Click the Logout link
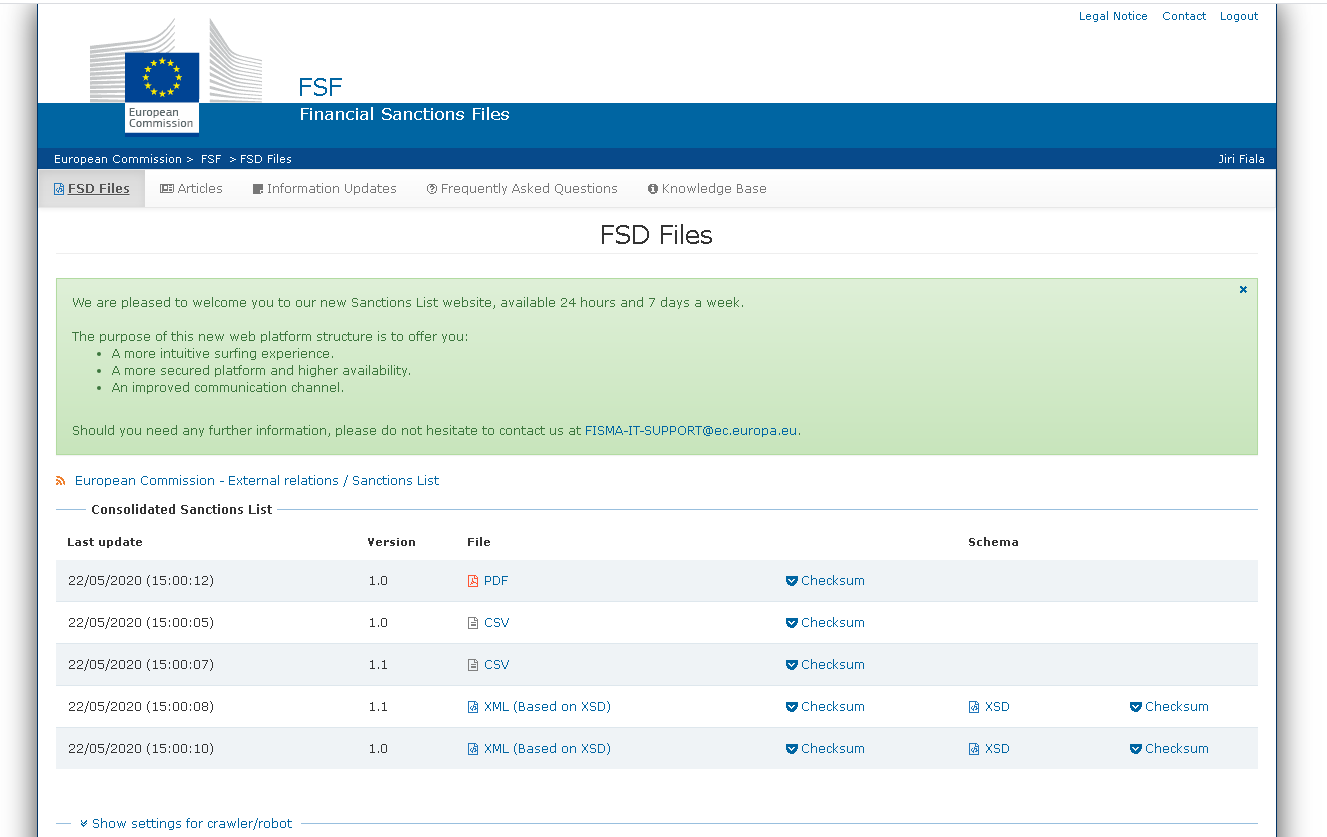This screenshot has width=1327, height=837. [x=1239, y=16]
